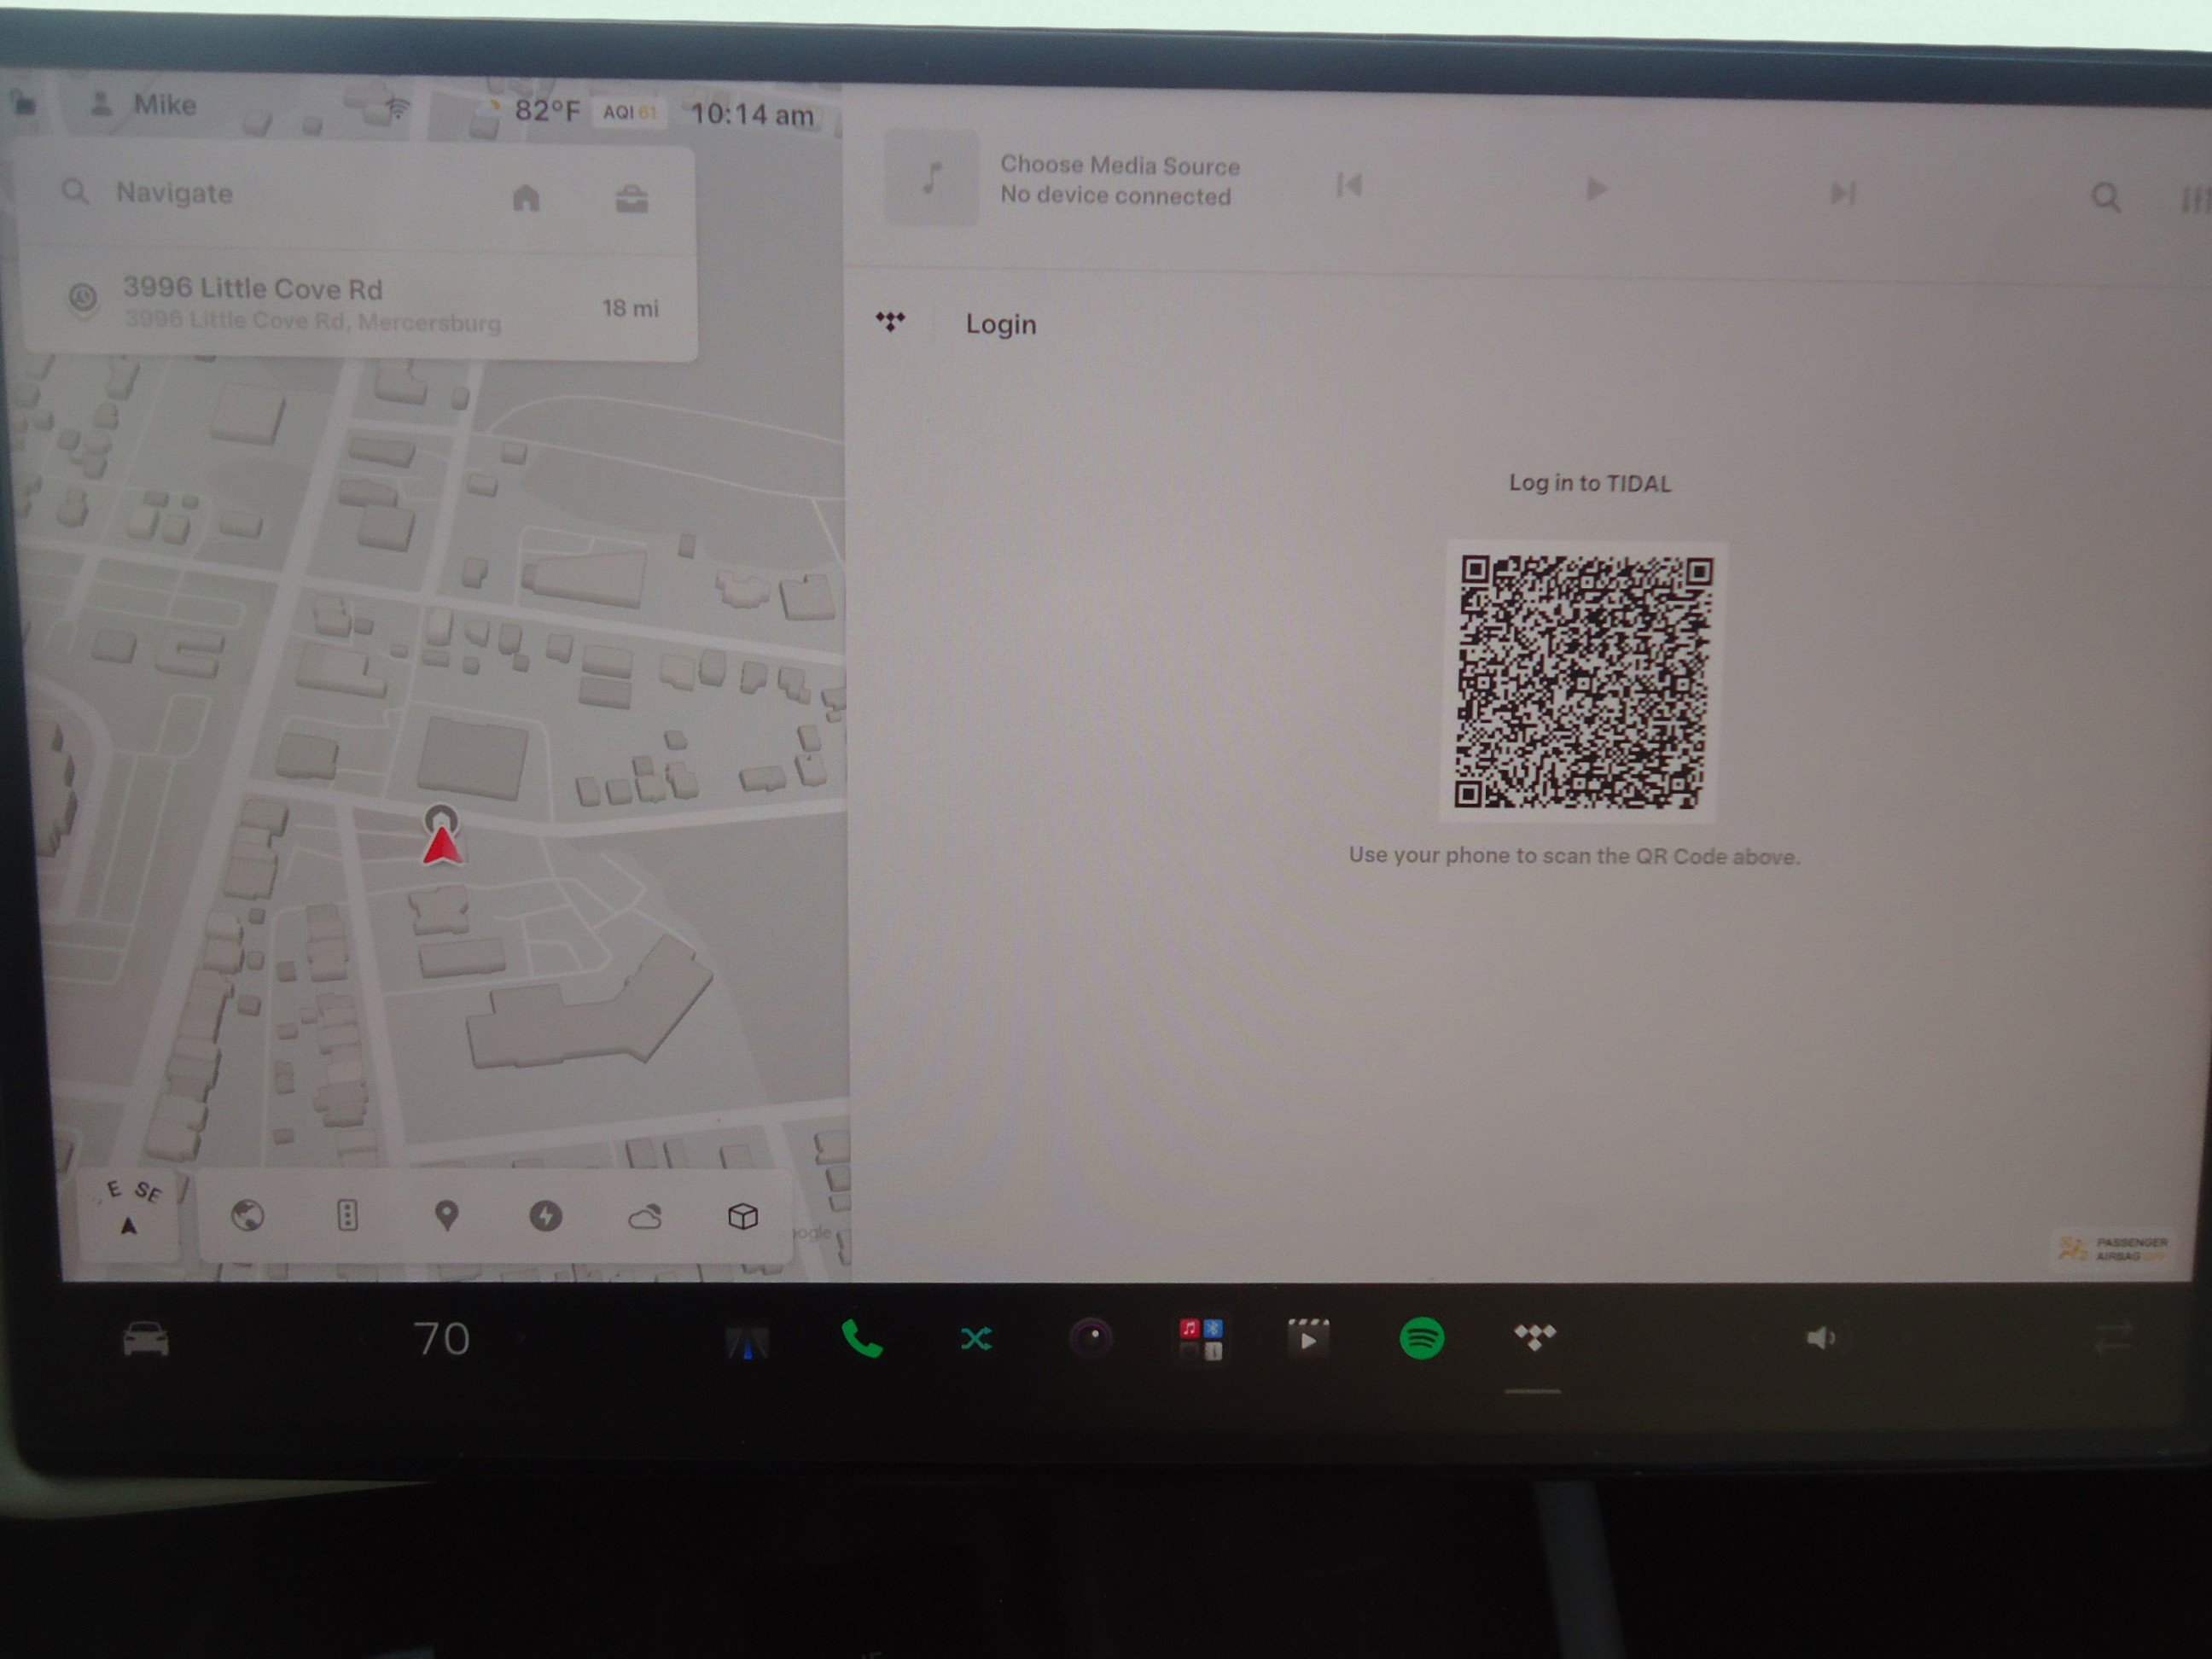The image size is (2212, 1659).
Task: Tap the 82°F outside temperature reading
Action: (x=546, y=110)
